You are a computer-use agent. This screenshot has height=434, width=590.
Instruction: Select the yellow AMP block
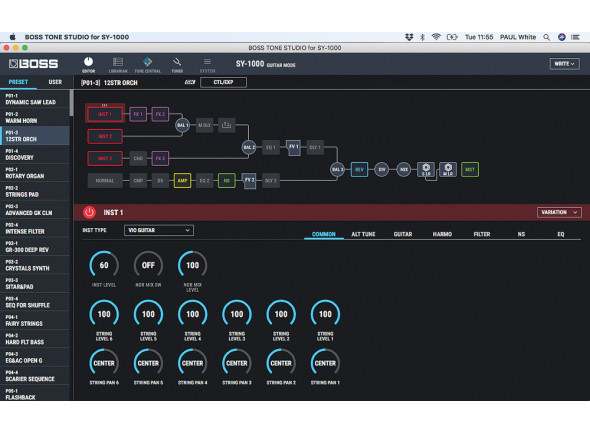pyautogui.click(x=182, y=181)
